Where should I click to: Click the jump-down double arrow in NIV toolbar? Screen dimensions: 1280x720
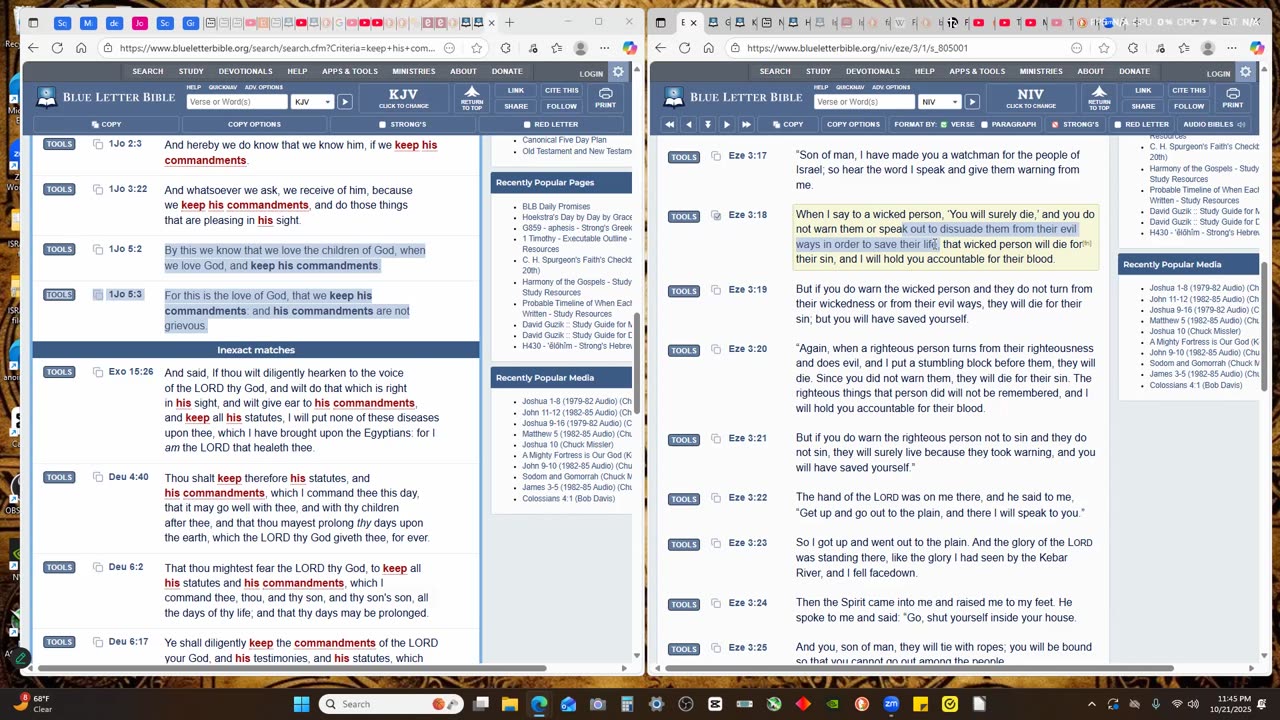707,124
